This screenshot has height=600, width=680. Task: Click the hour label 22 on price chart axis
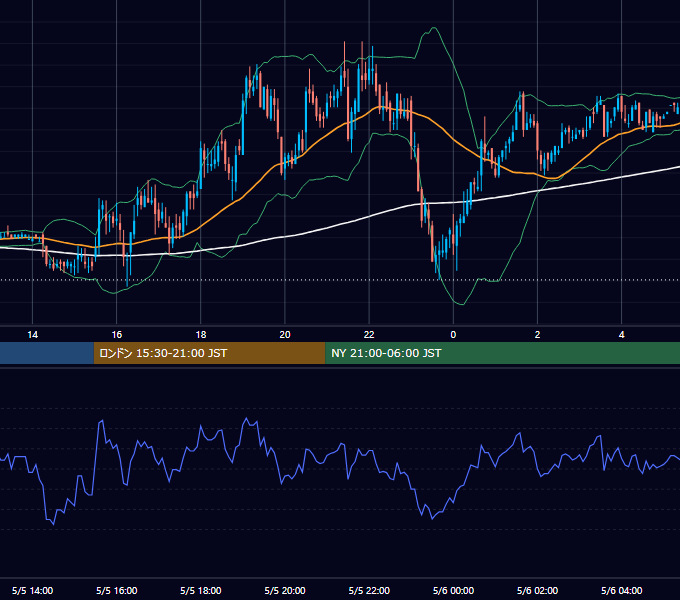pyautogui.click(x=369, y=335)
